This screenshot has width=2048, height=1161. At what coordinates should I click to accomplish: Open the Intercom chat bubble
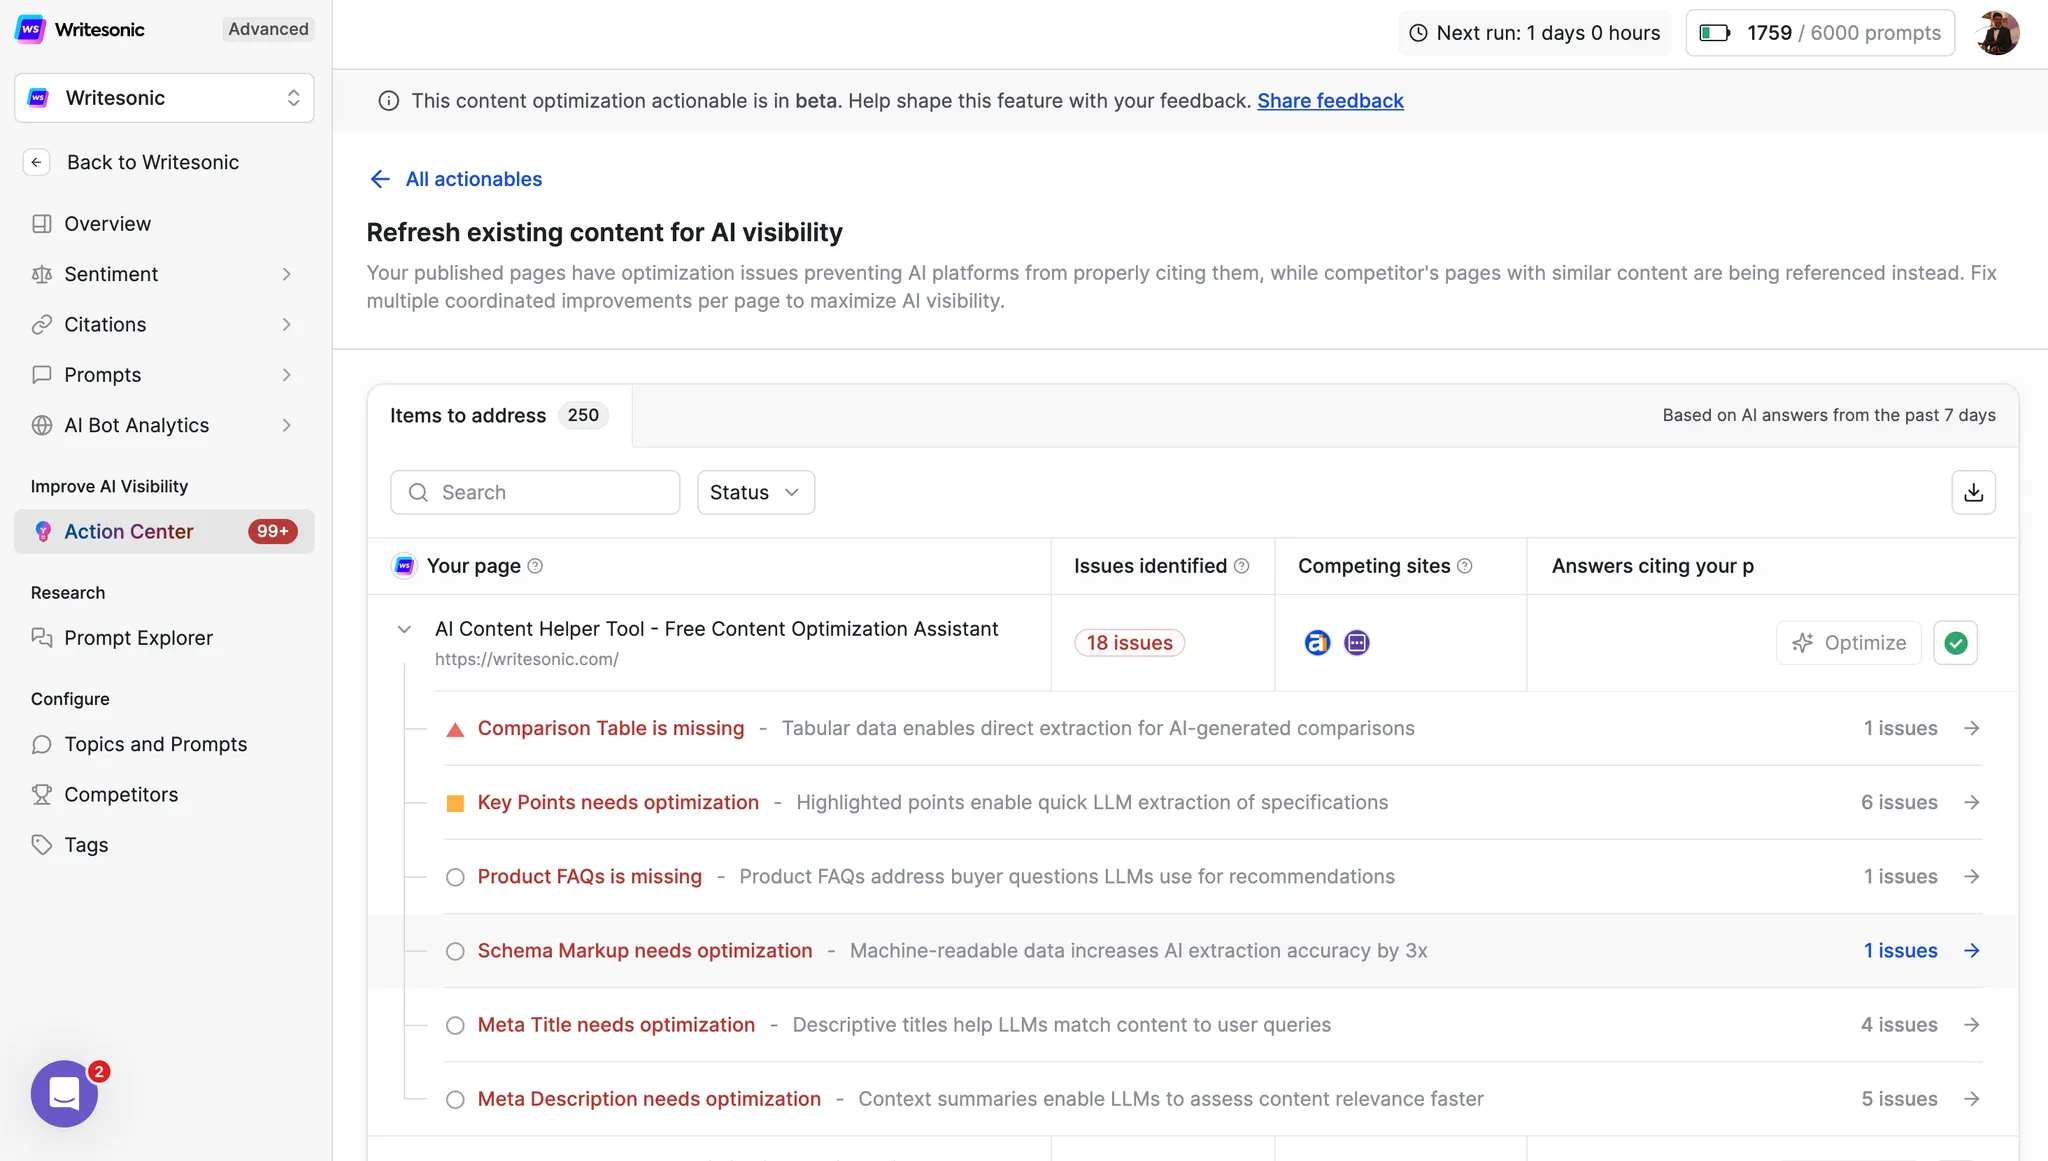pyautogui.click(x=64, y=1093)
